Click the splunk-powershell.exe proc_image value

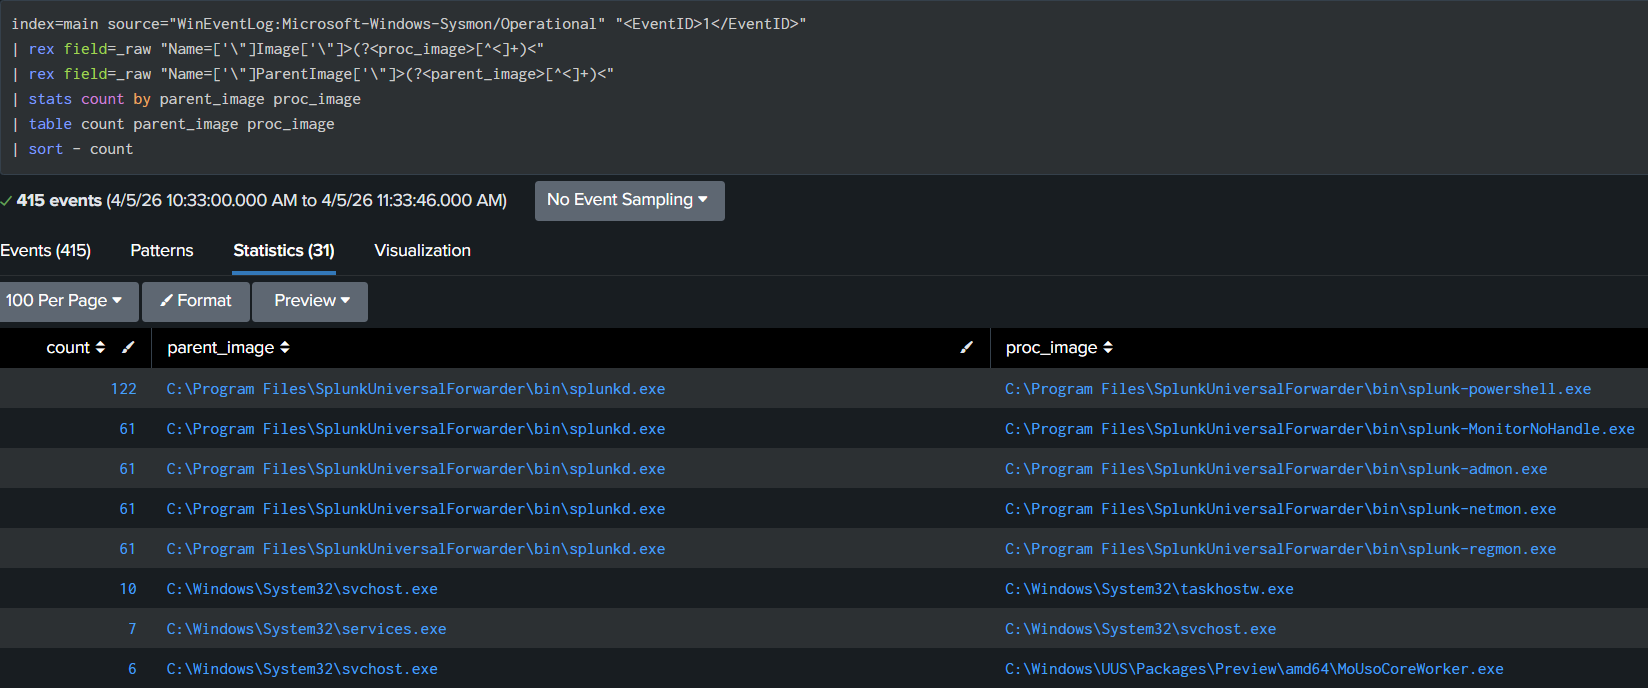point(1297,389)
